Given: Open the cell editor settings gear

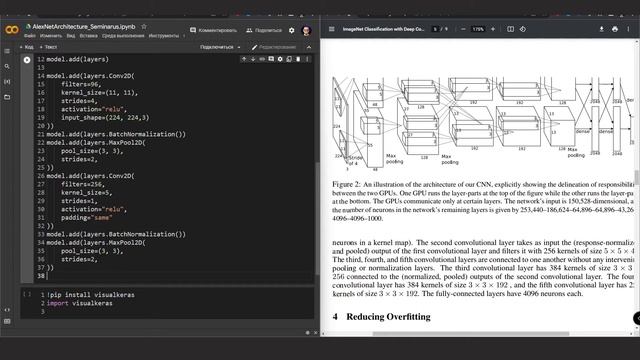Looking at the screenshot, I should 280,59.
